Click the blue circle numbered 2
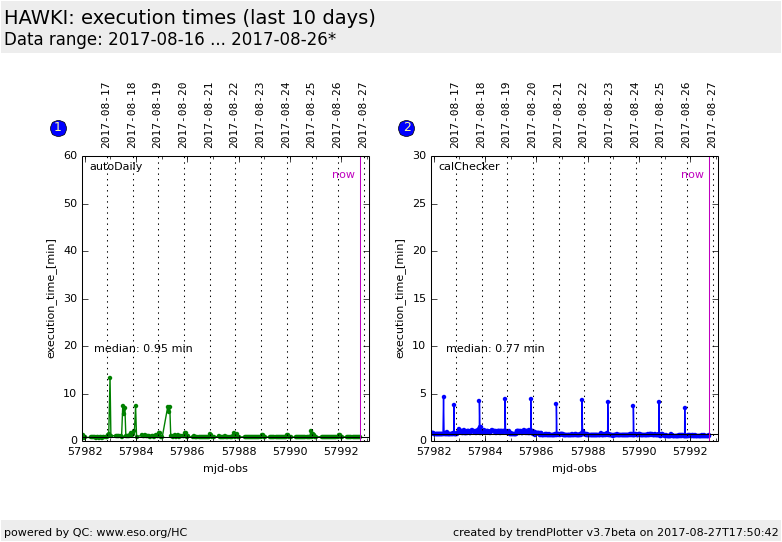This screenshot has height=542, width=782. click(406, 128)
